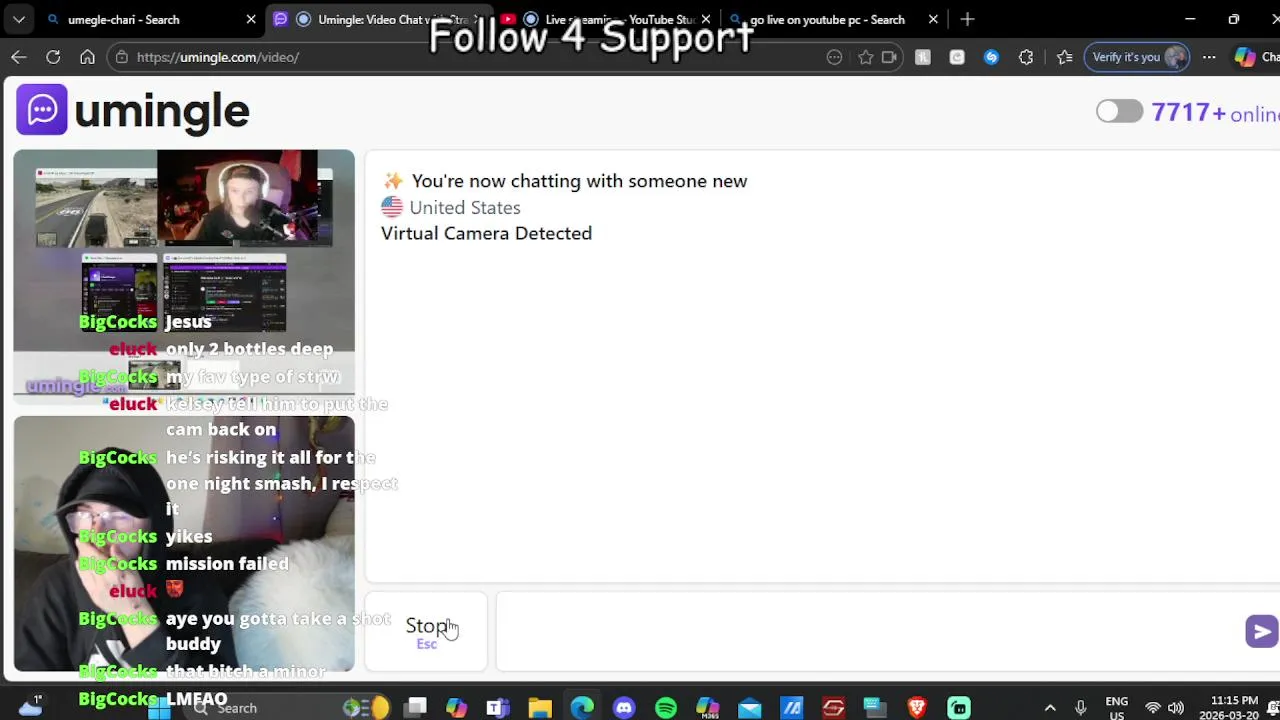1280x720 pixels.
Task: Click the stranger's video feed
Action: pos(184,277)
